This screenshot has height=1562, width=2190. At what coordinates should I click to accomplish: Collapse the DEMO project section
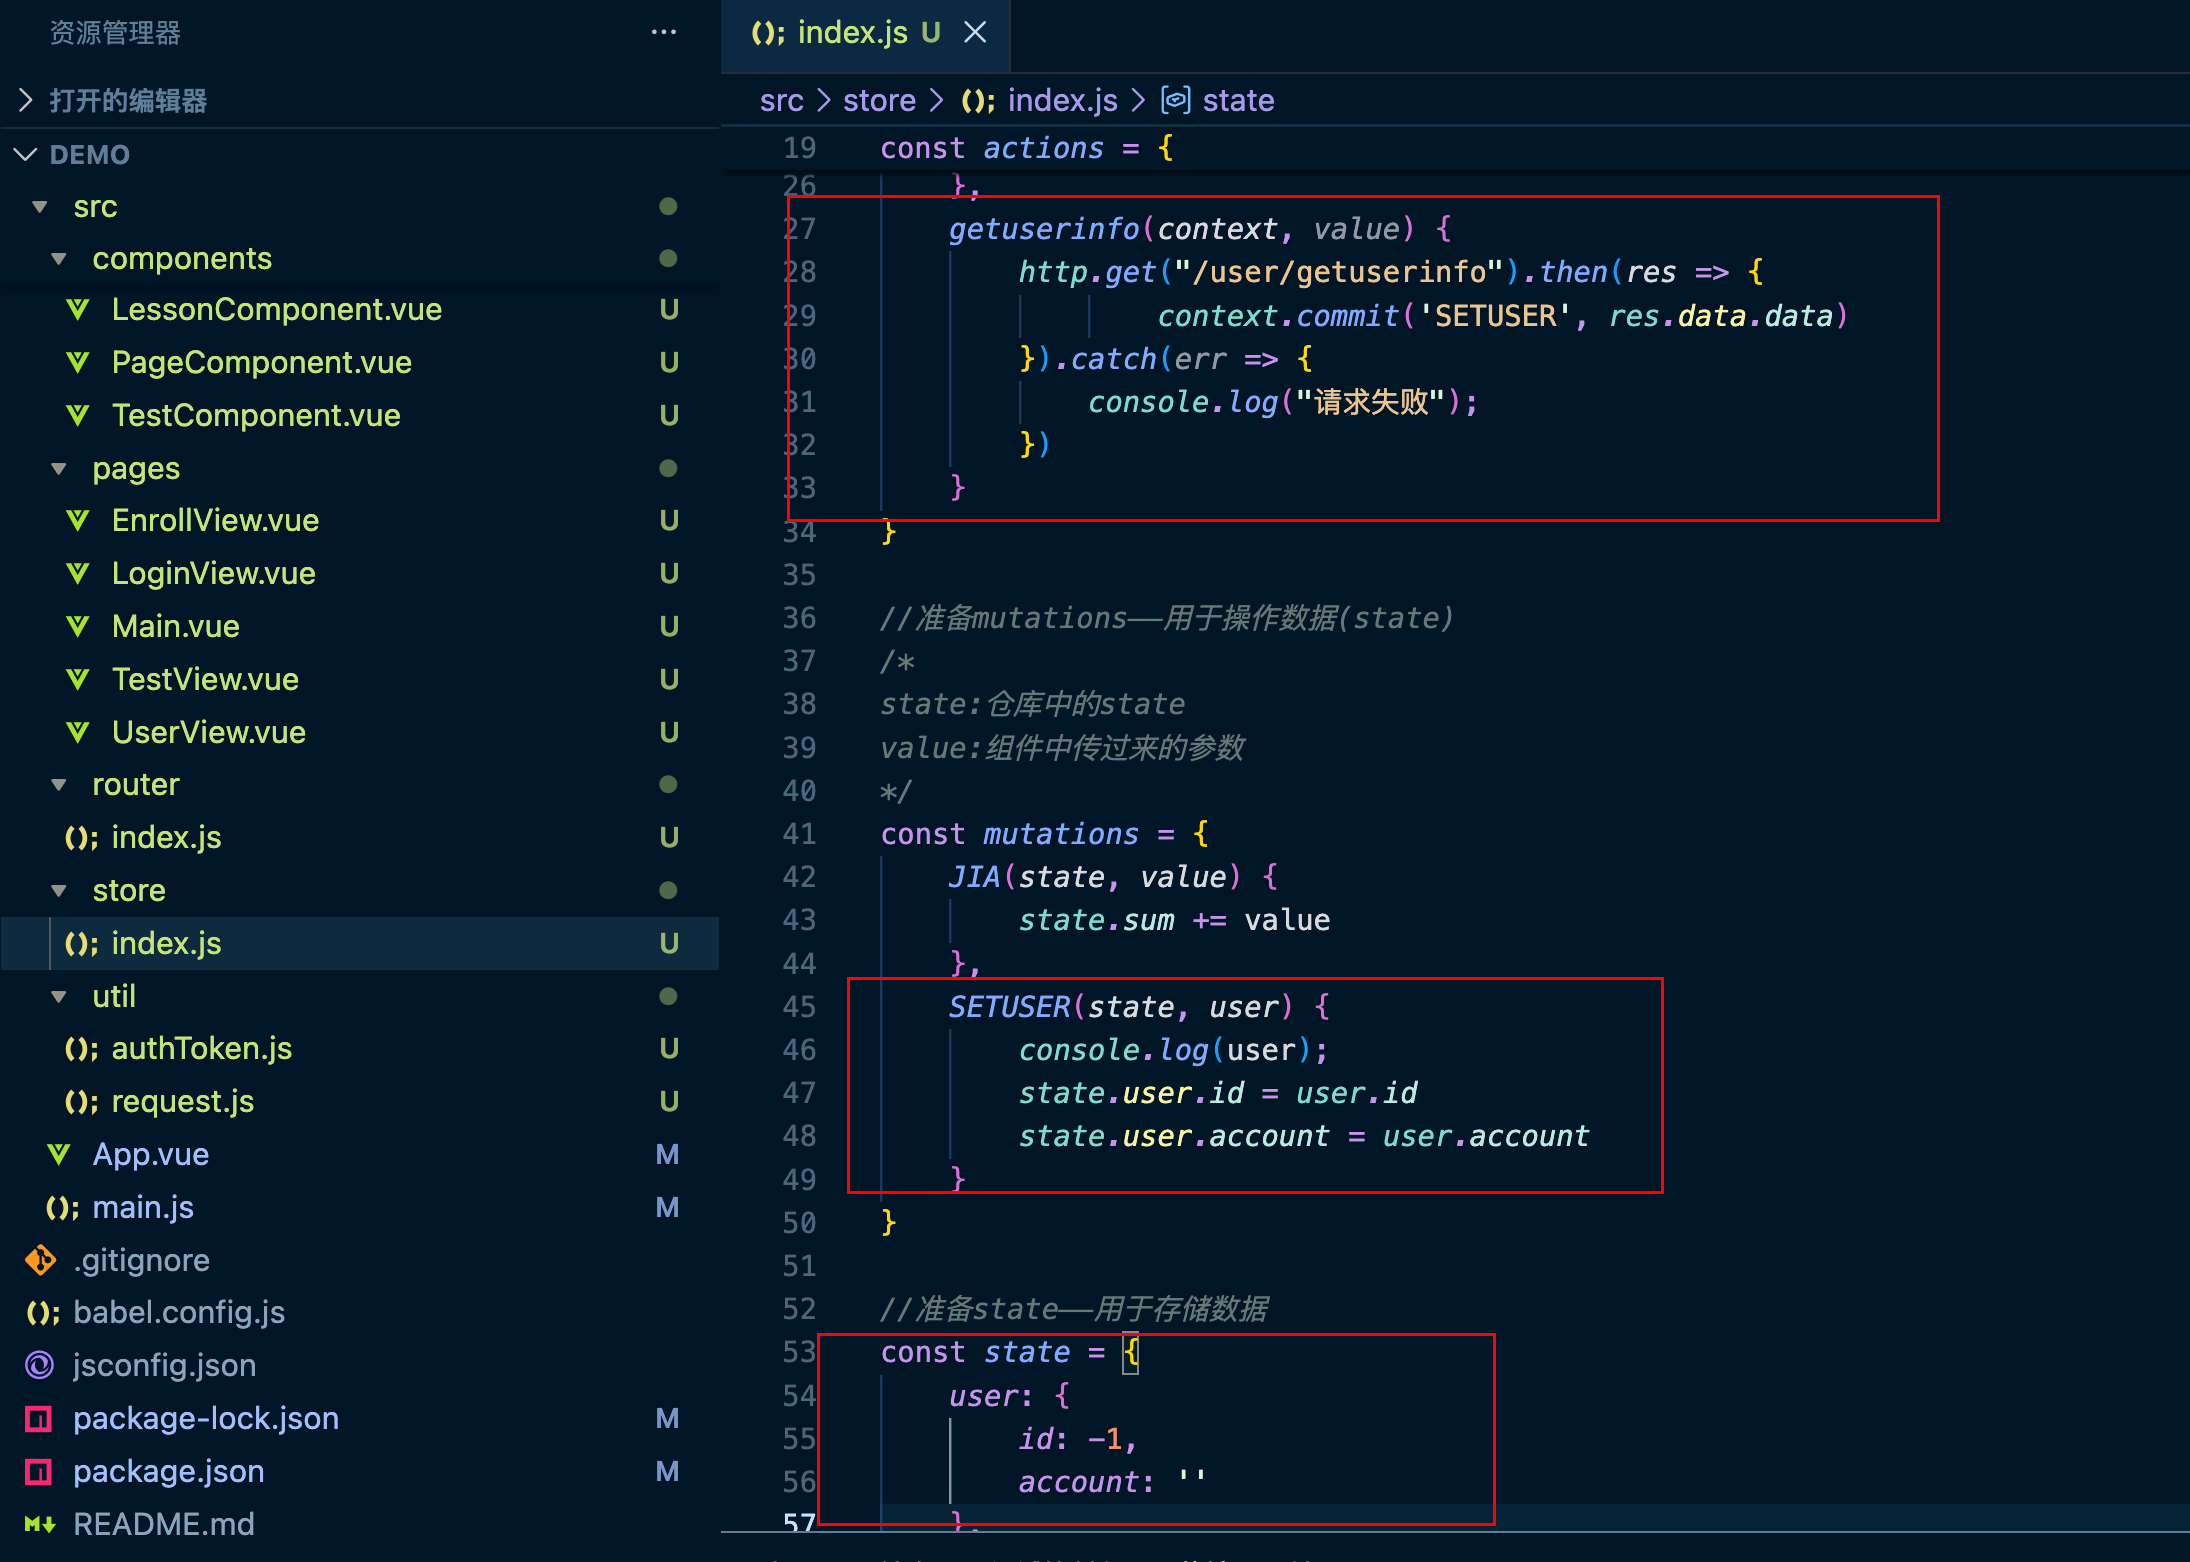[x=26, y=154]
